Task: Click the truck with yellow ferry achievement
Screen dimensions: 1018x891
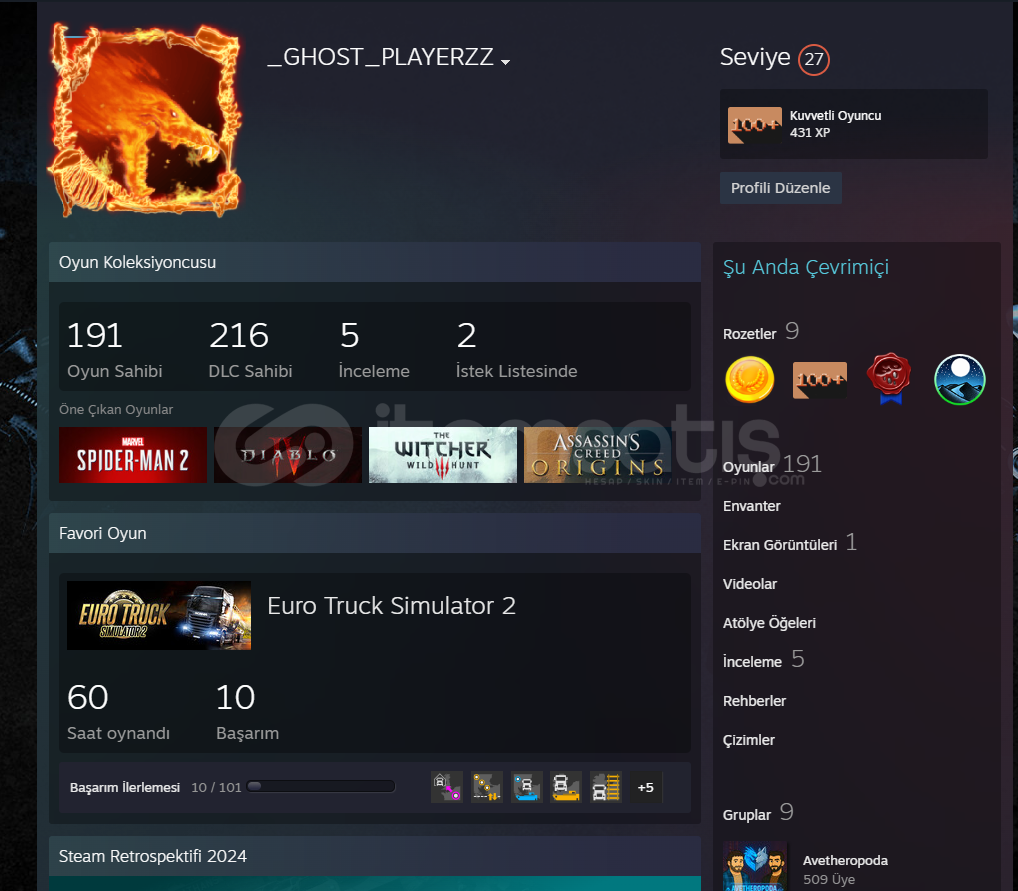Action: pyautogui.click(x=565, y=787)
